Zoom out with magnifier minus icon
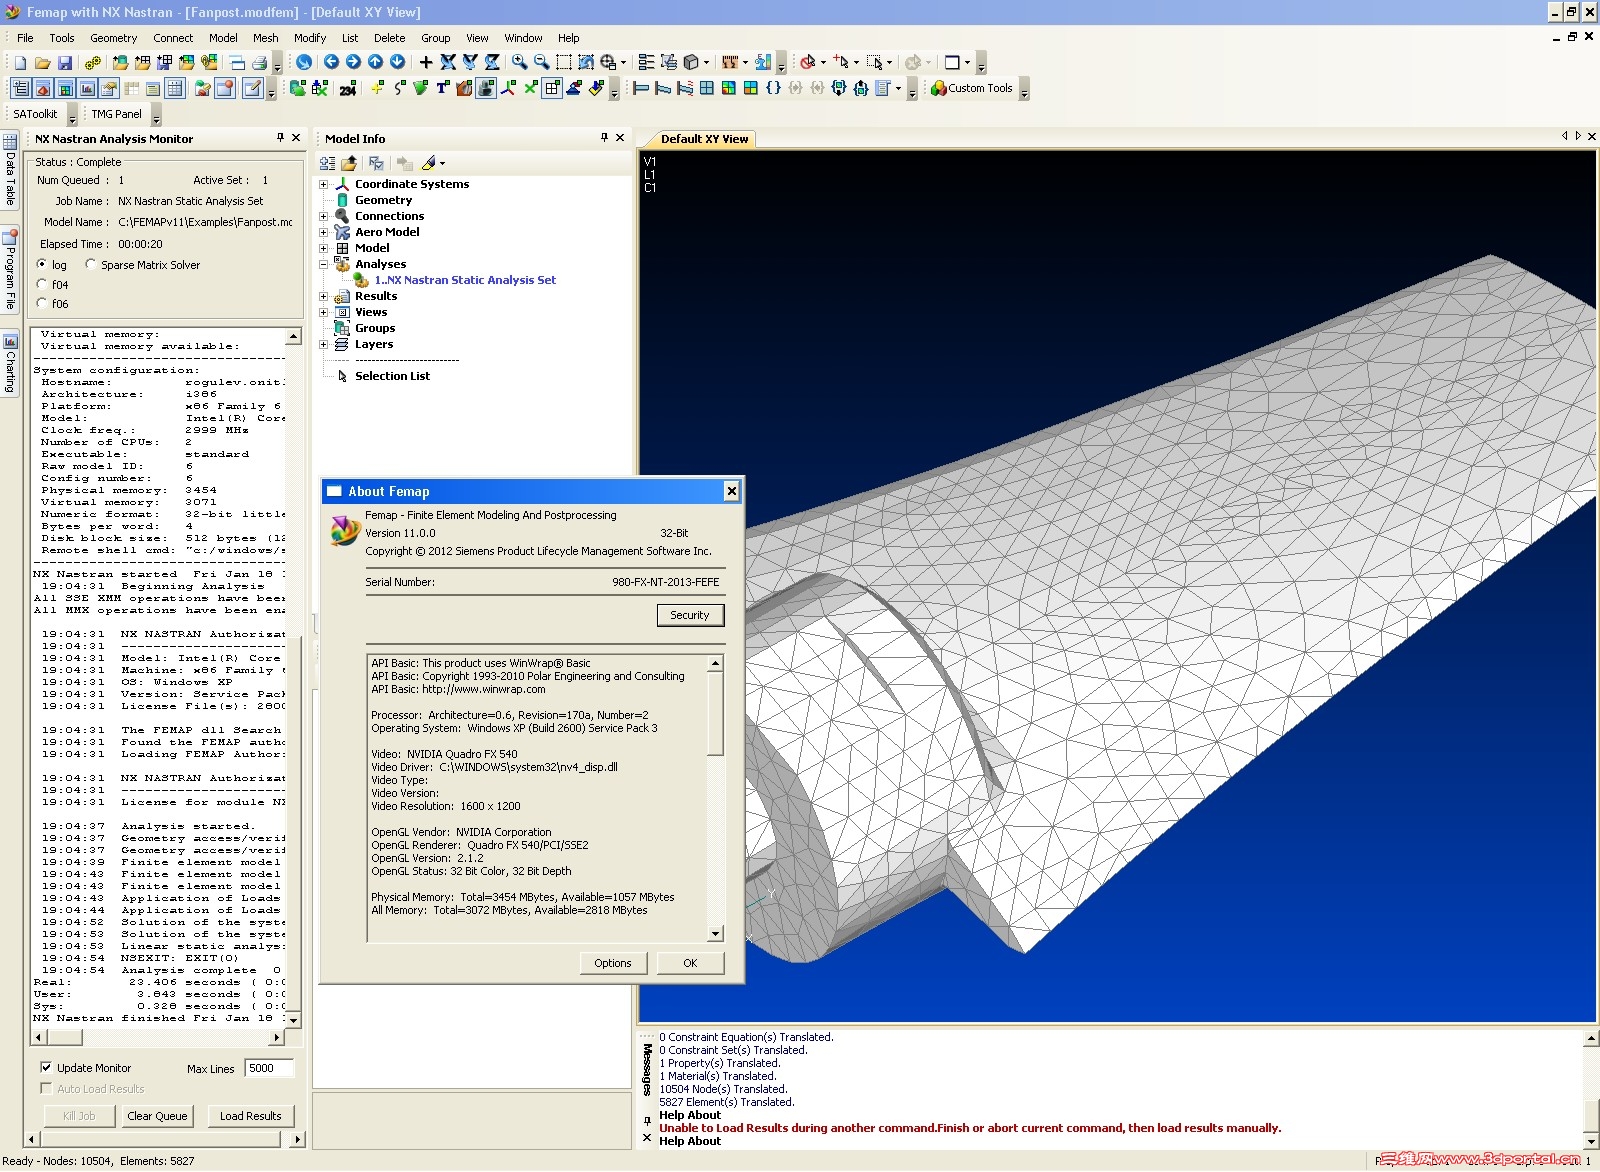 [541, 62]
